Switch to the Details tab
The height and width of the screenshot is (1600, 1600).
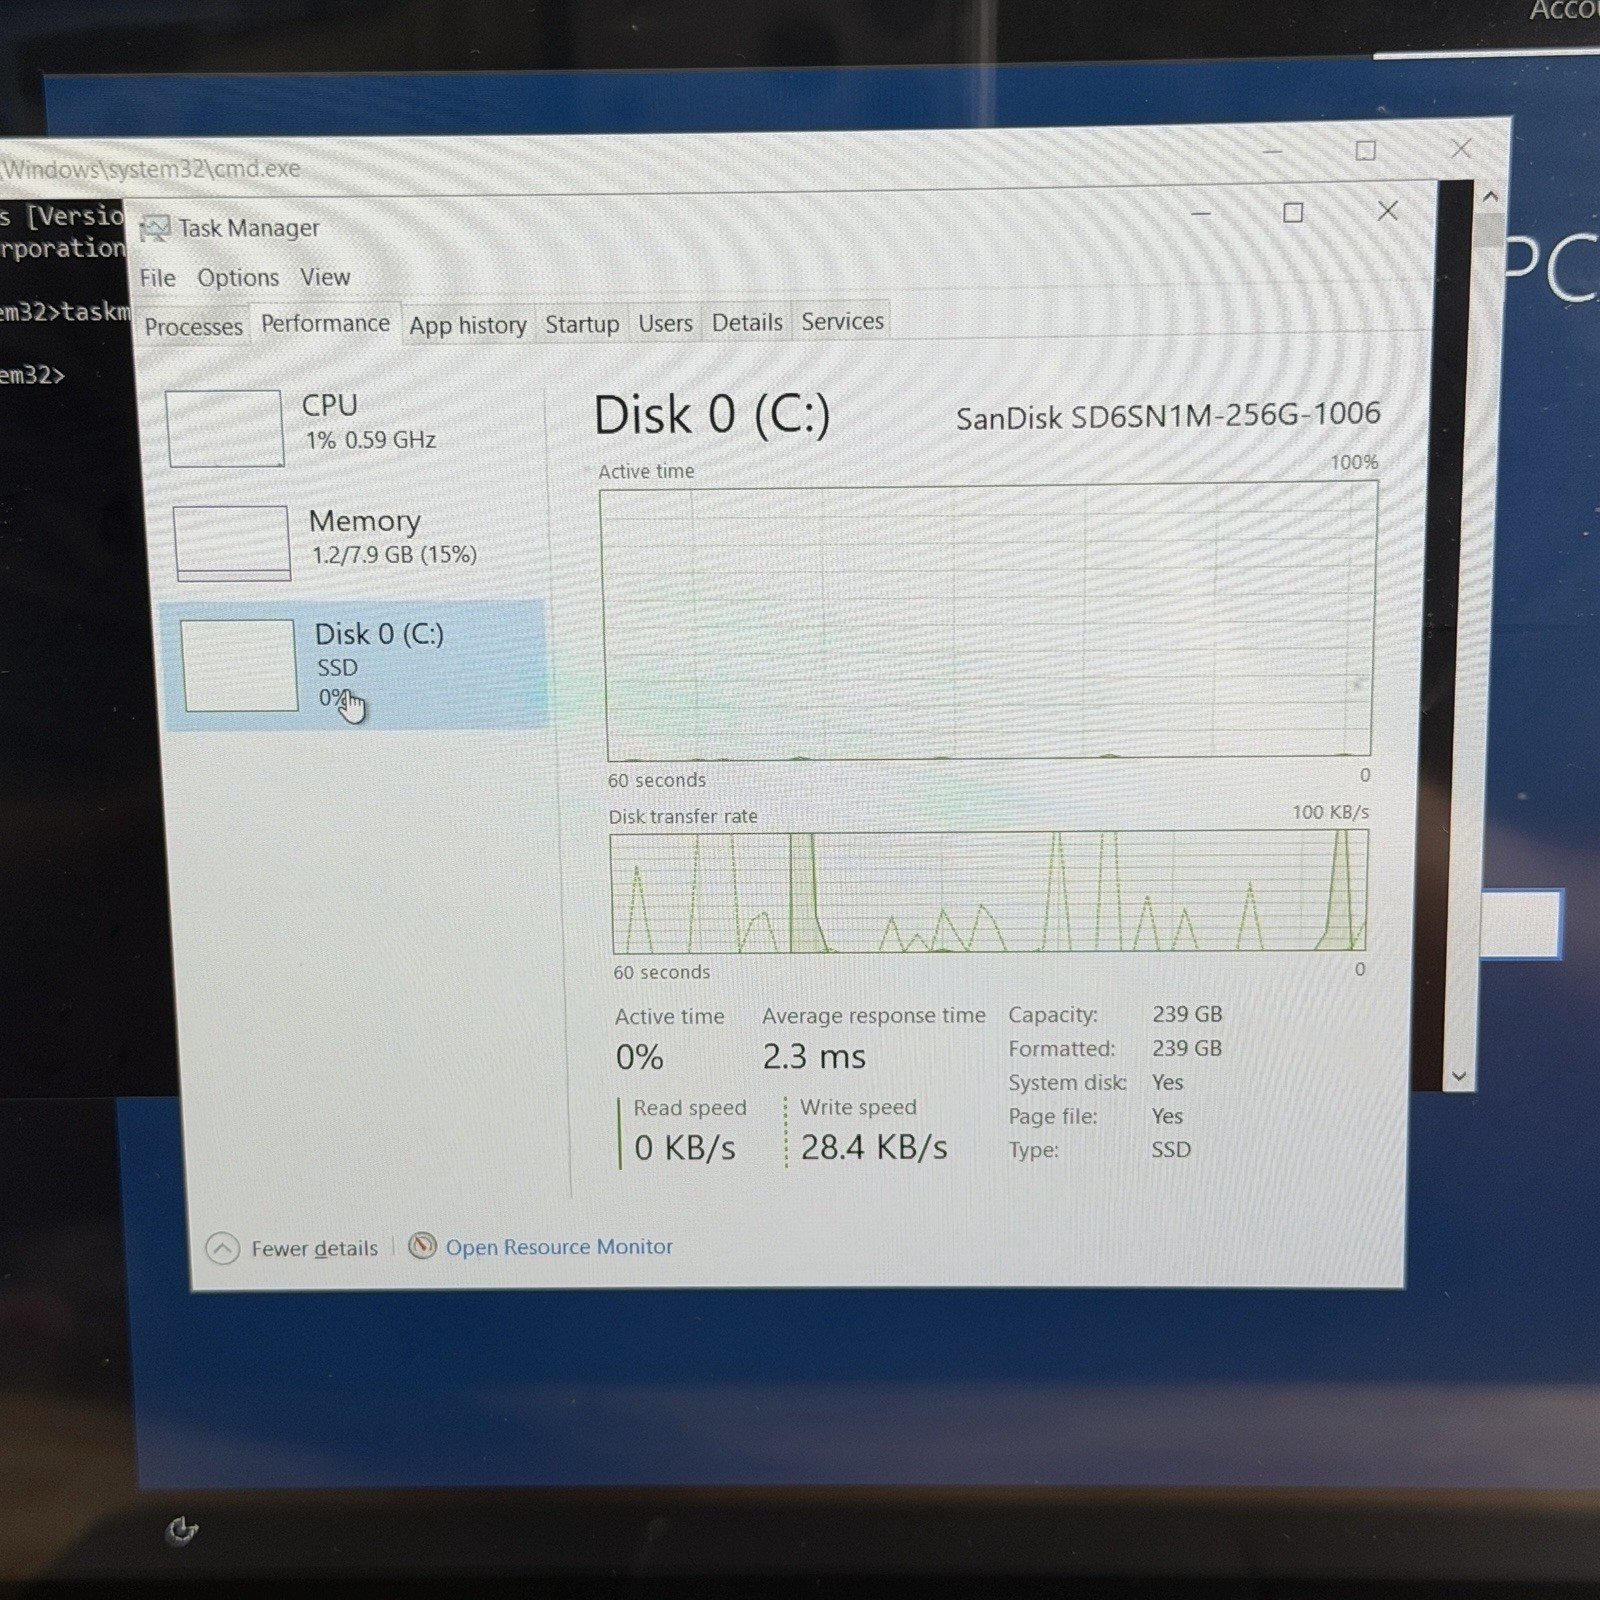(x=747, y=322)
